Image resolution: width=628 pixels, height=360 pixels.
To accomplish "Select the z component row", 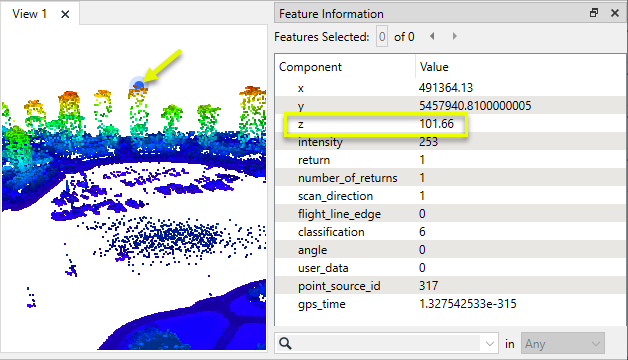I will click(x=451, y=124).
